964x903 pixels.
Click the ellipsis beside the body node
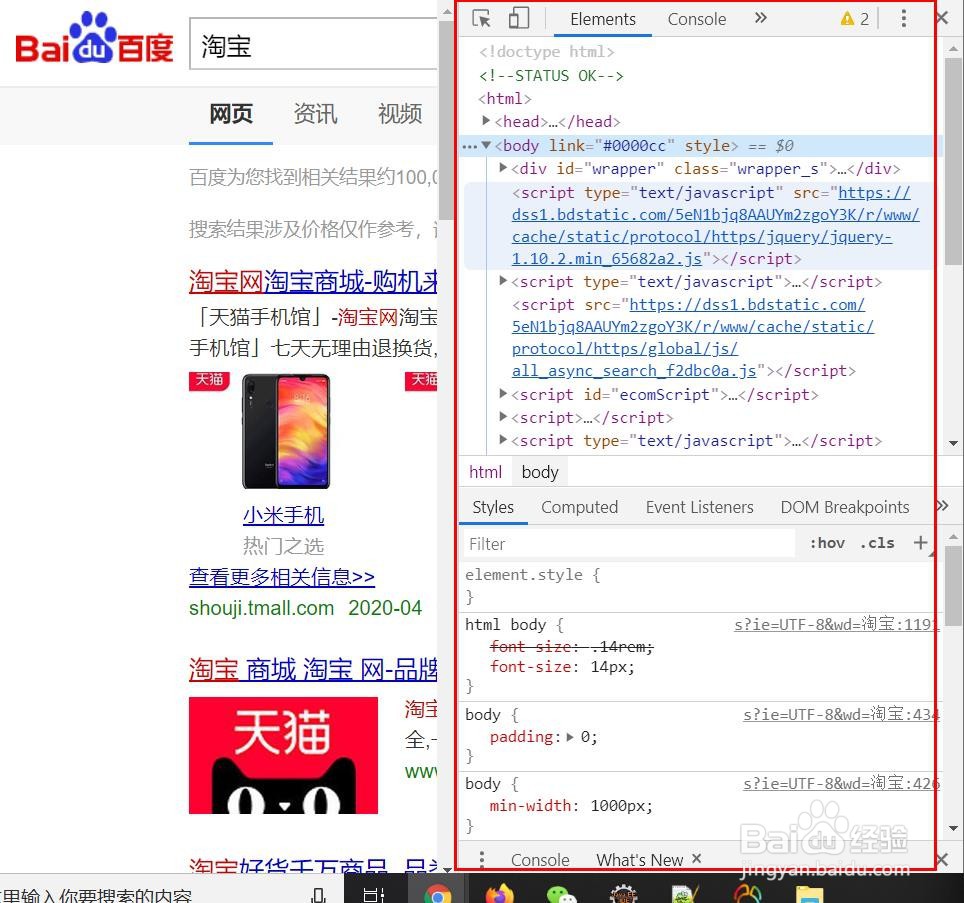469,146
